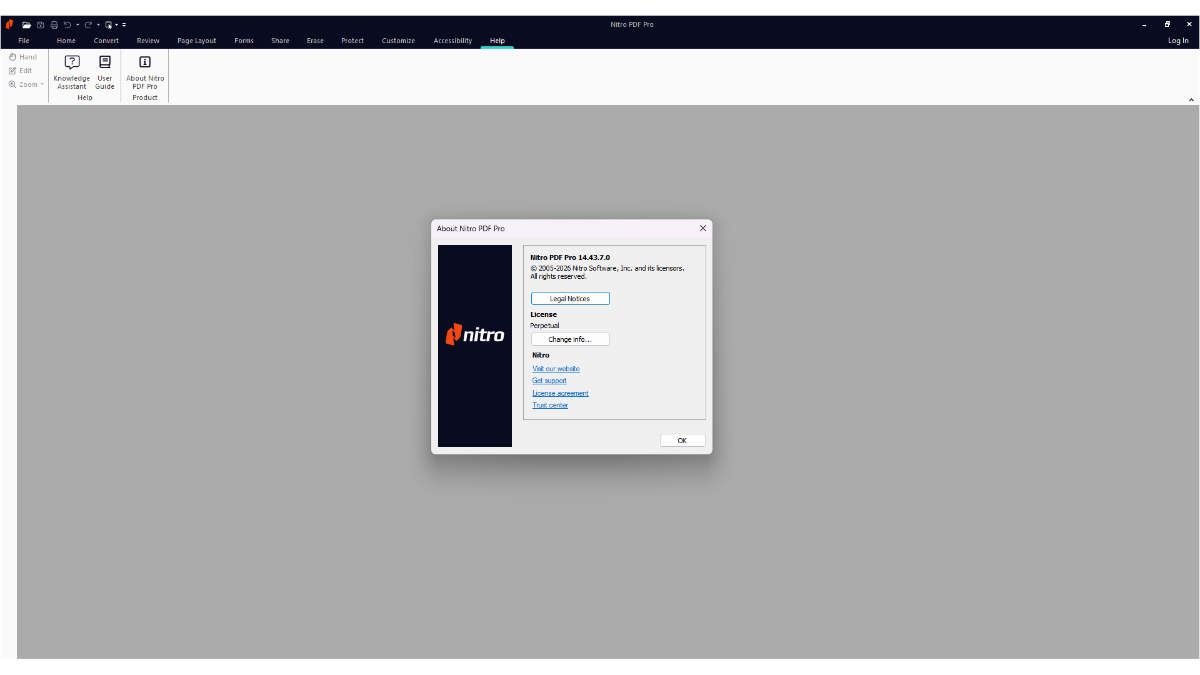The height and width of the screenshot is (675, 1200).
Task: Click the Nitro logo in the About dialog
Action: tap(475, 335)
